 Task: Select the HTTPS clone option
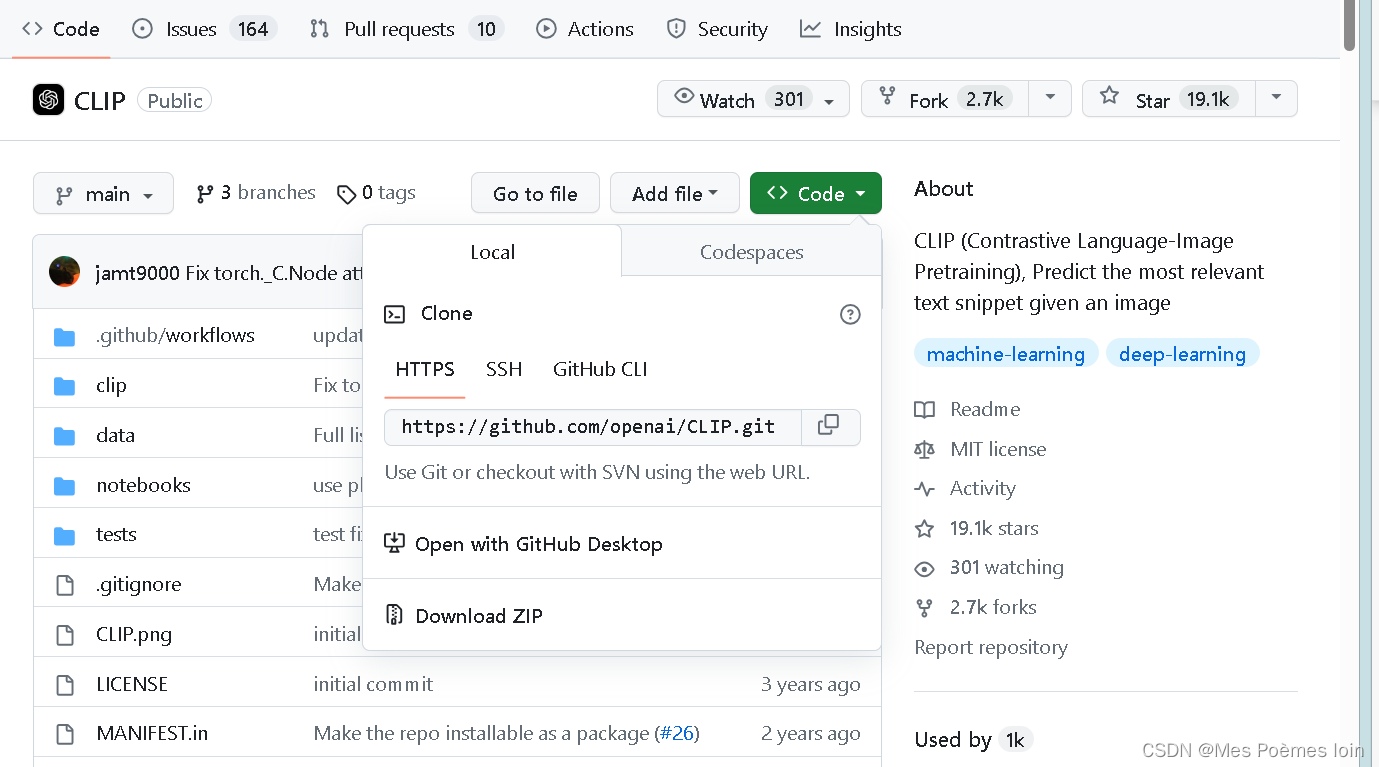click(425, 369)
